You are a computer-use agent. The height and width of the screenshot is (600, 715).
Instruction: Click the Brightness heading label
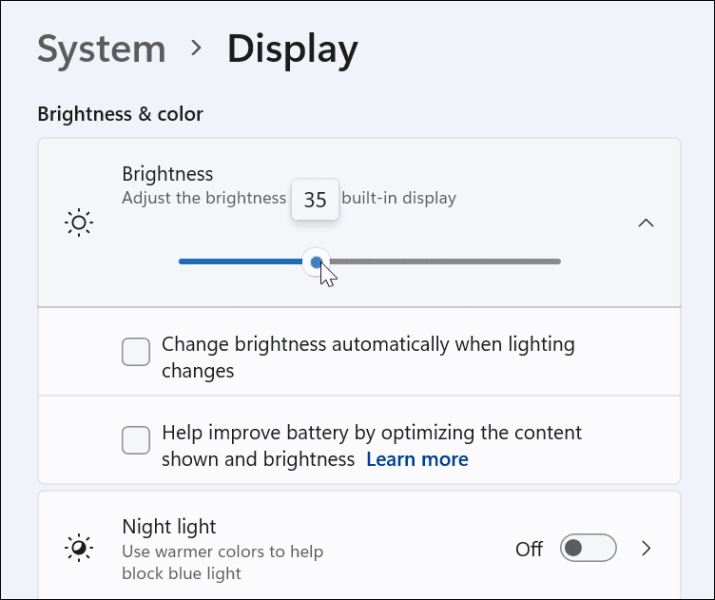click(167, 174)
